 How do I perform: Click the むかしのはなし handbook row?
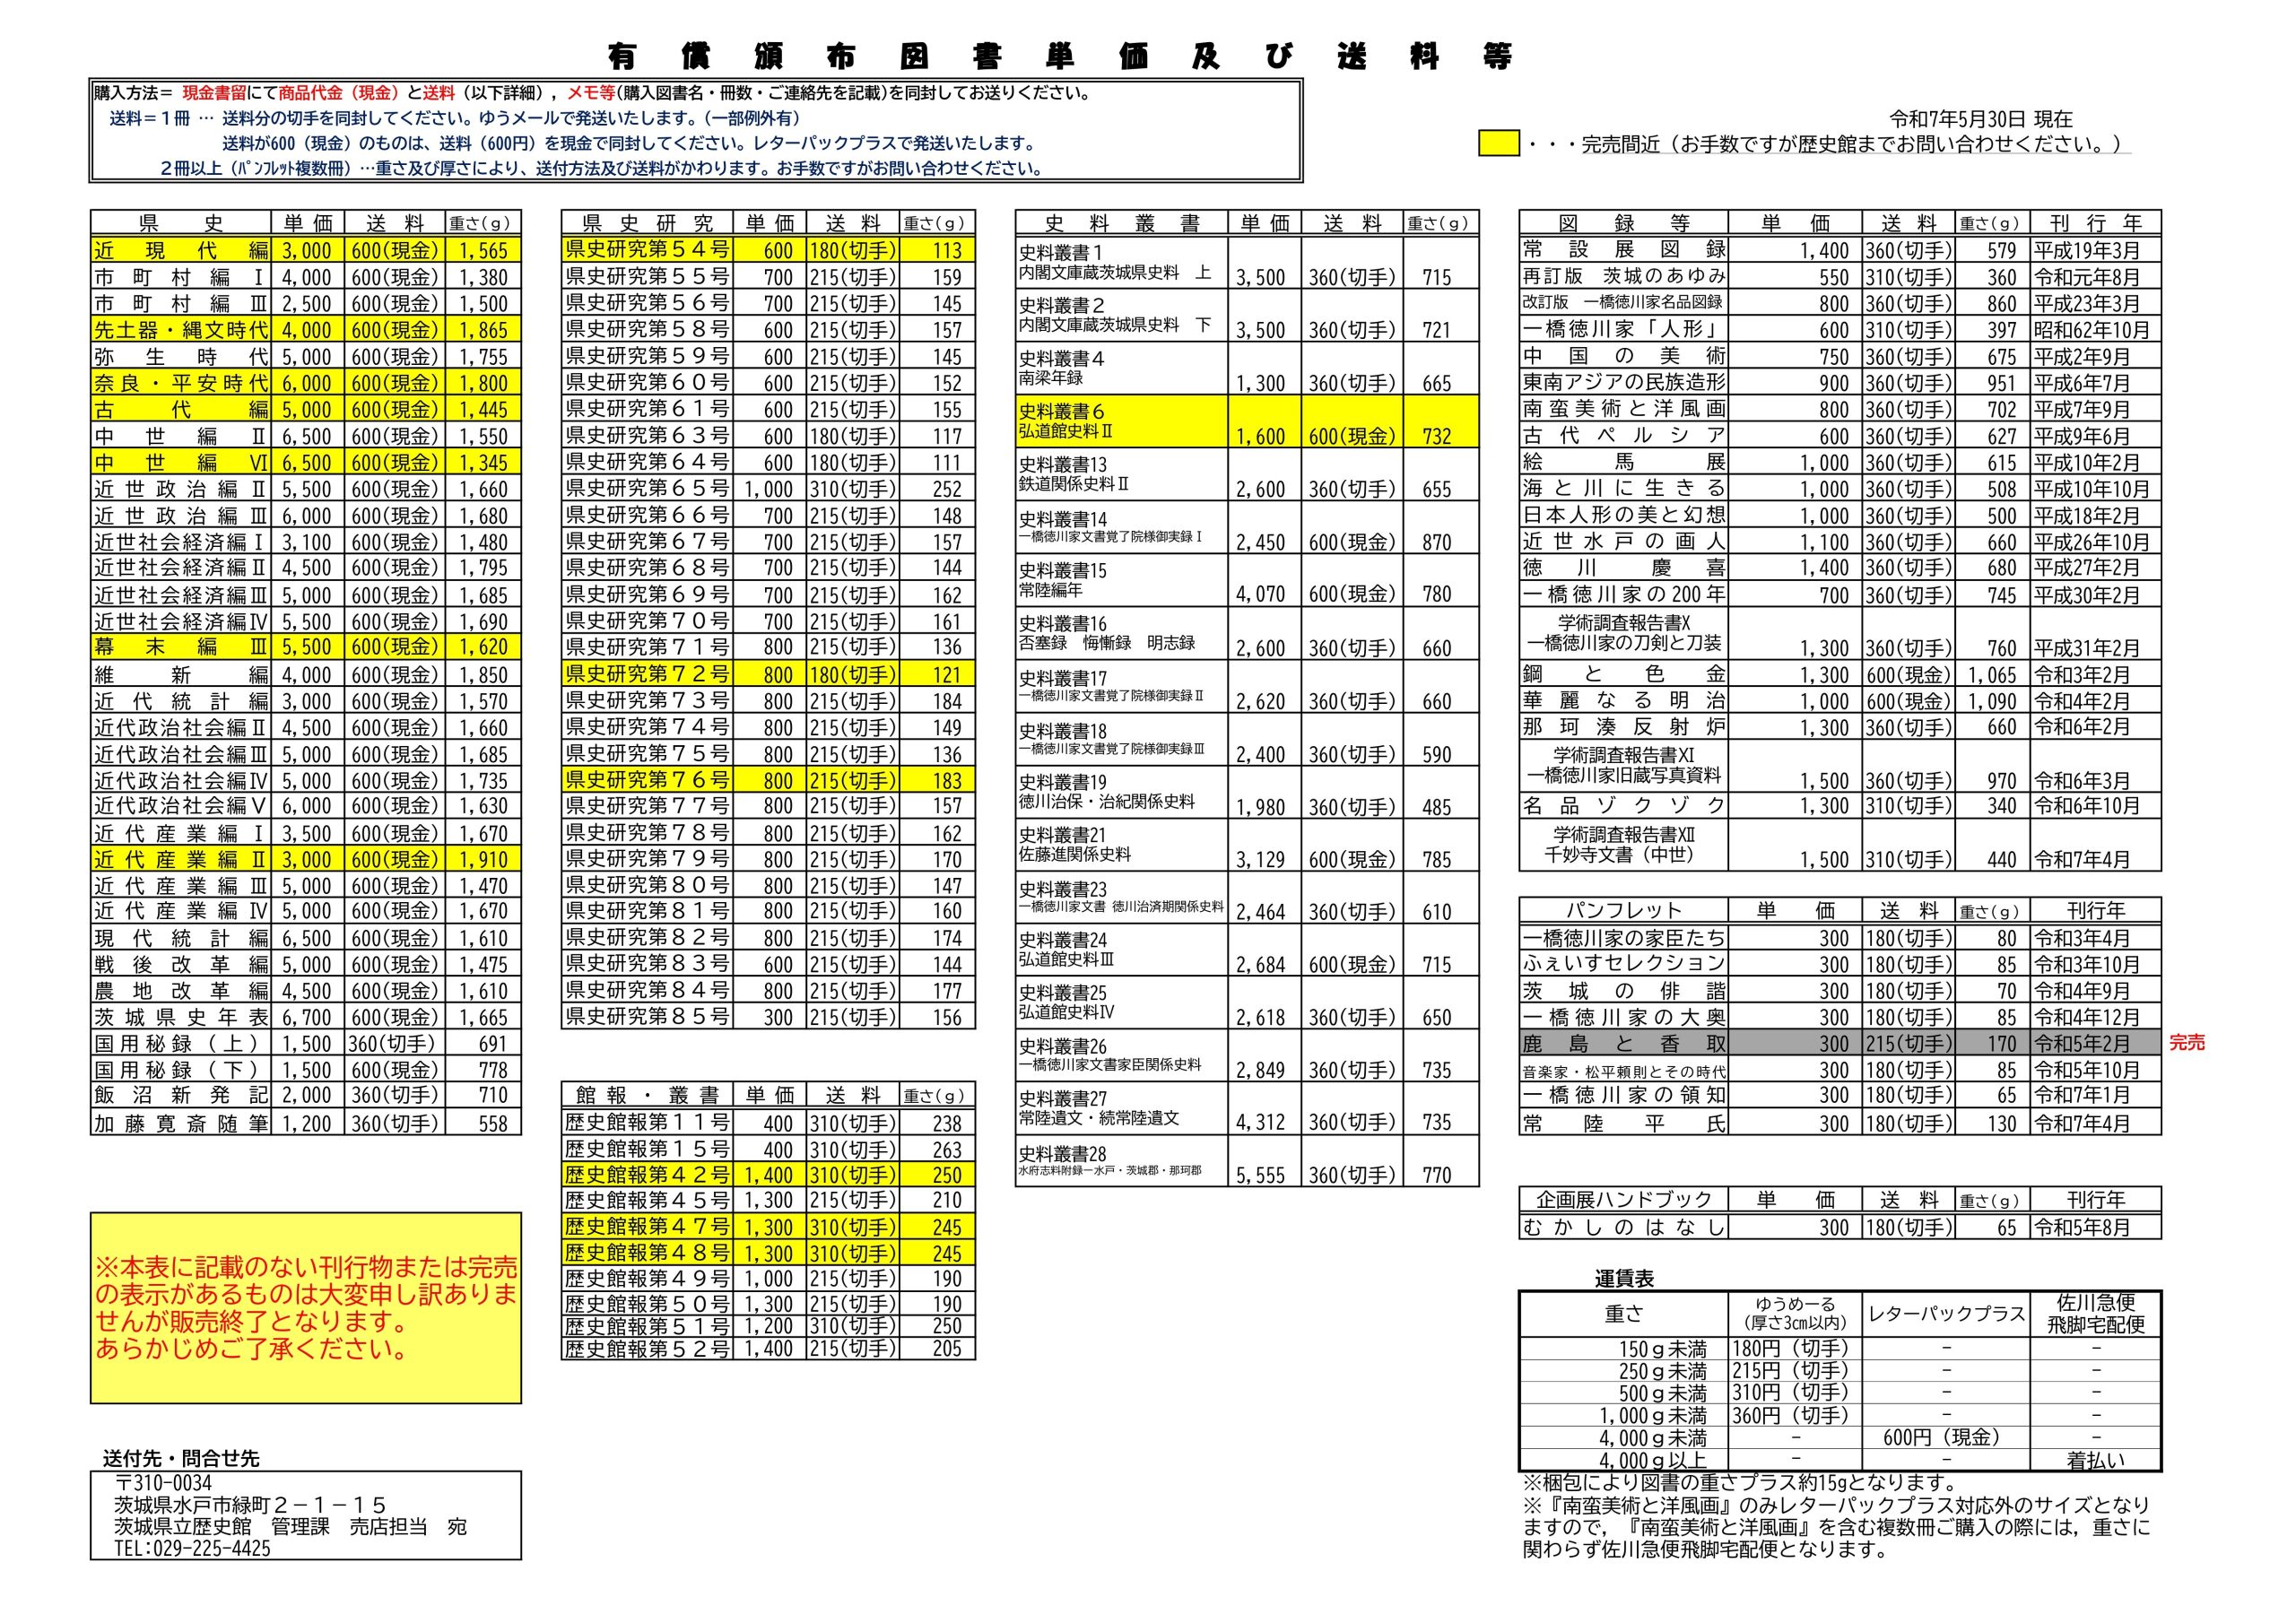point(1840,1227)
